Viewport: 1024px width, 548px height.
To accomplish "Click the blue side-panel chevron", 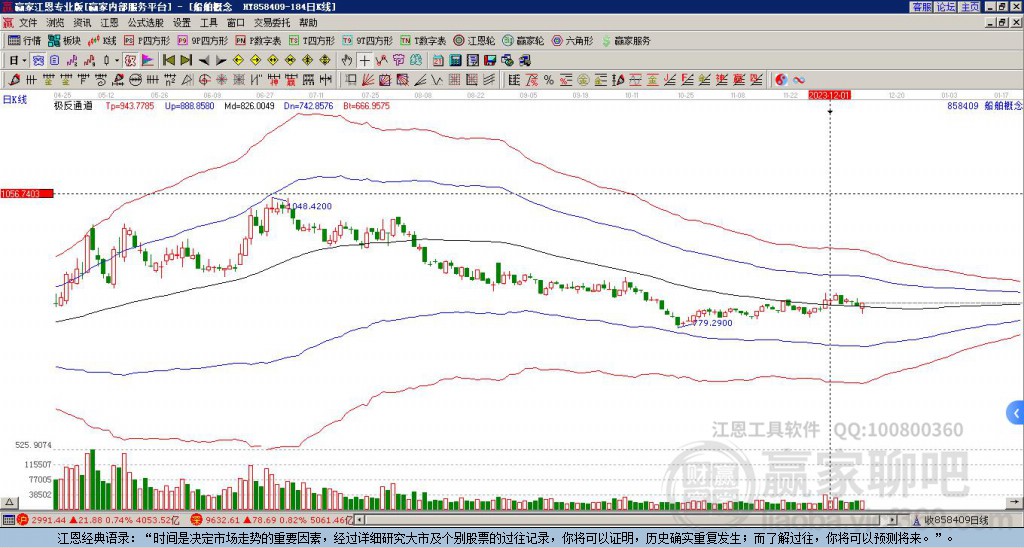I will click(x=1016, y=413).
